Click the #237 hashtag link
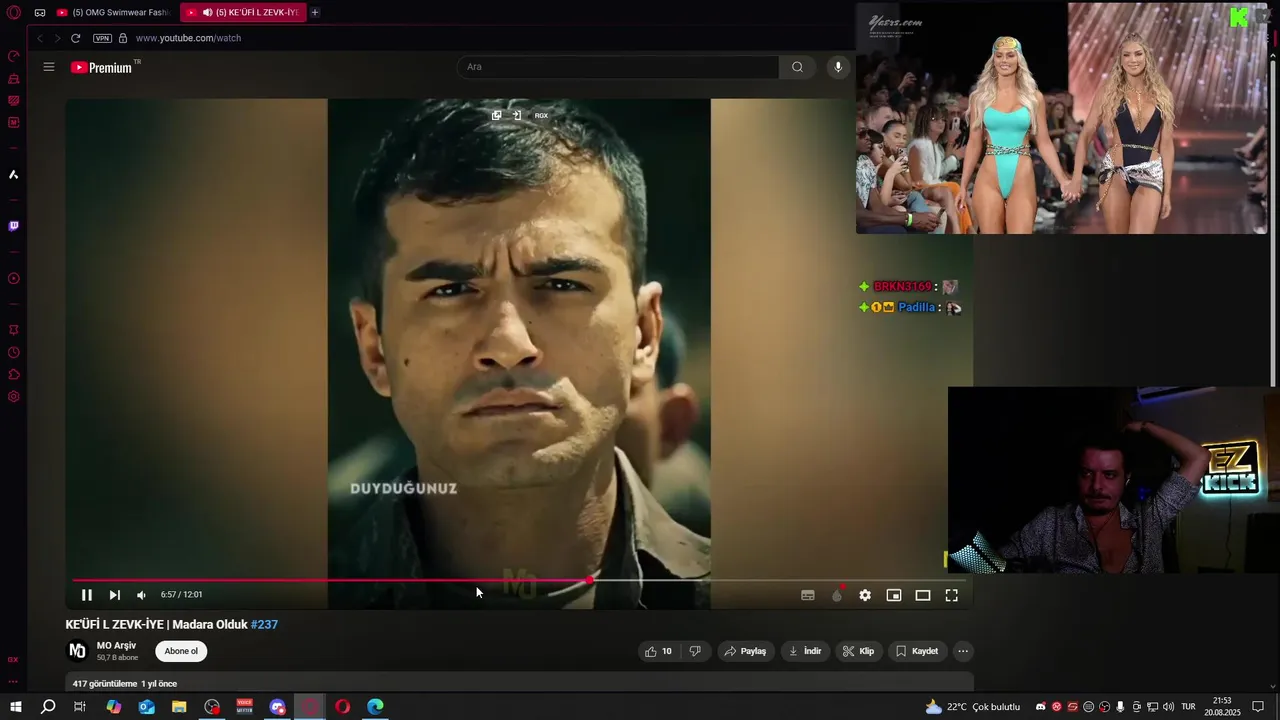The width and height of the screenshot is (1280, 720). coord(264,625)
